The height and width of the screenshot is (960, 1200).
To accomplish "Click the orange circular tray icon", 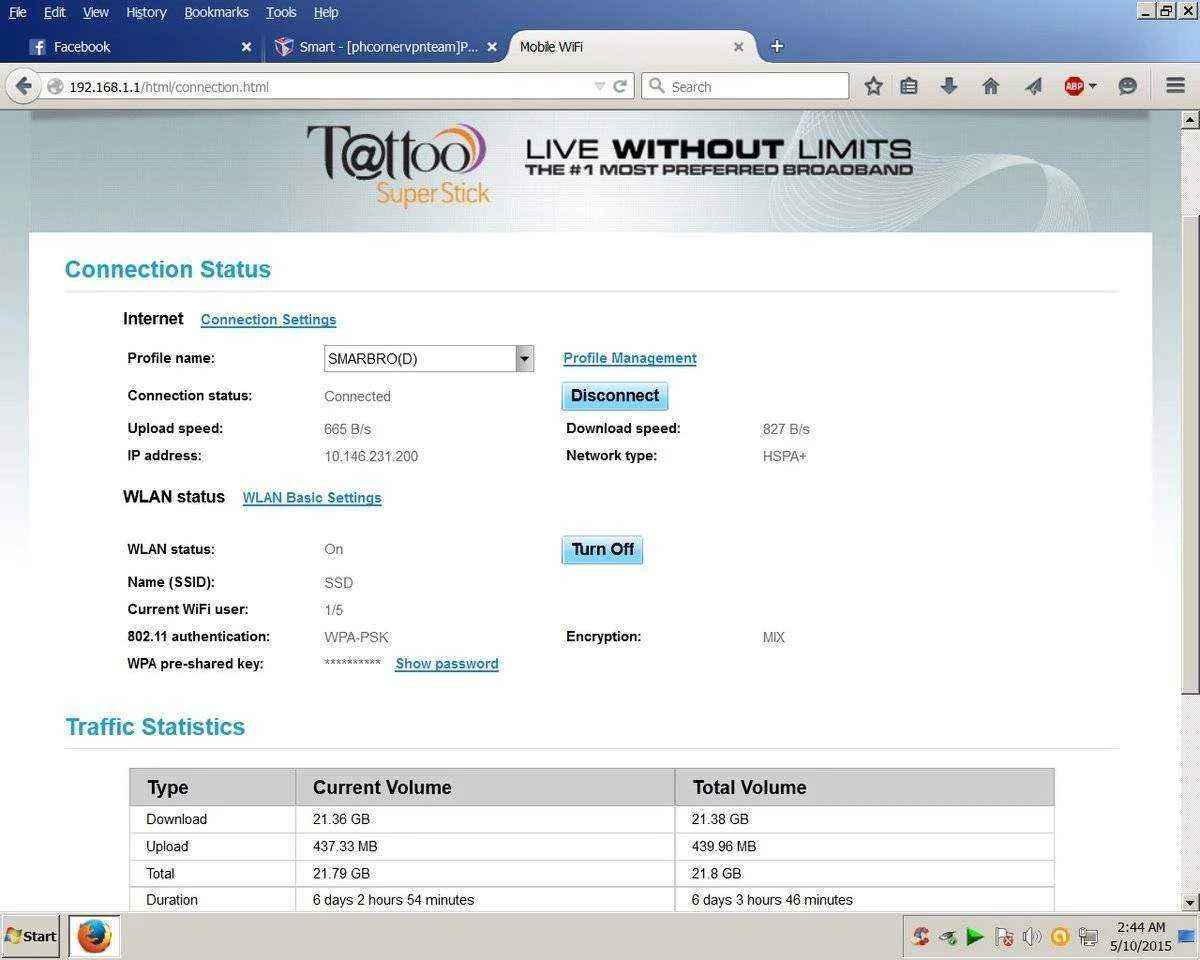I will 1059,937.
